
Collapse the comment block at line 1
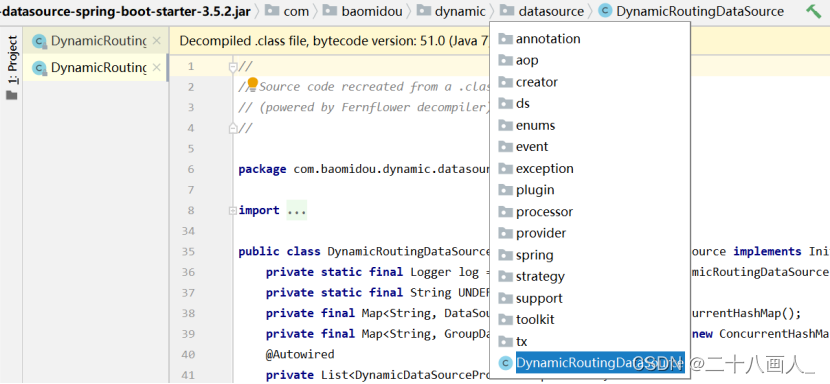coord(232,67)
